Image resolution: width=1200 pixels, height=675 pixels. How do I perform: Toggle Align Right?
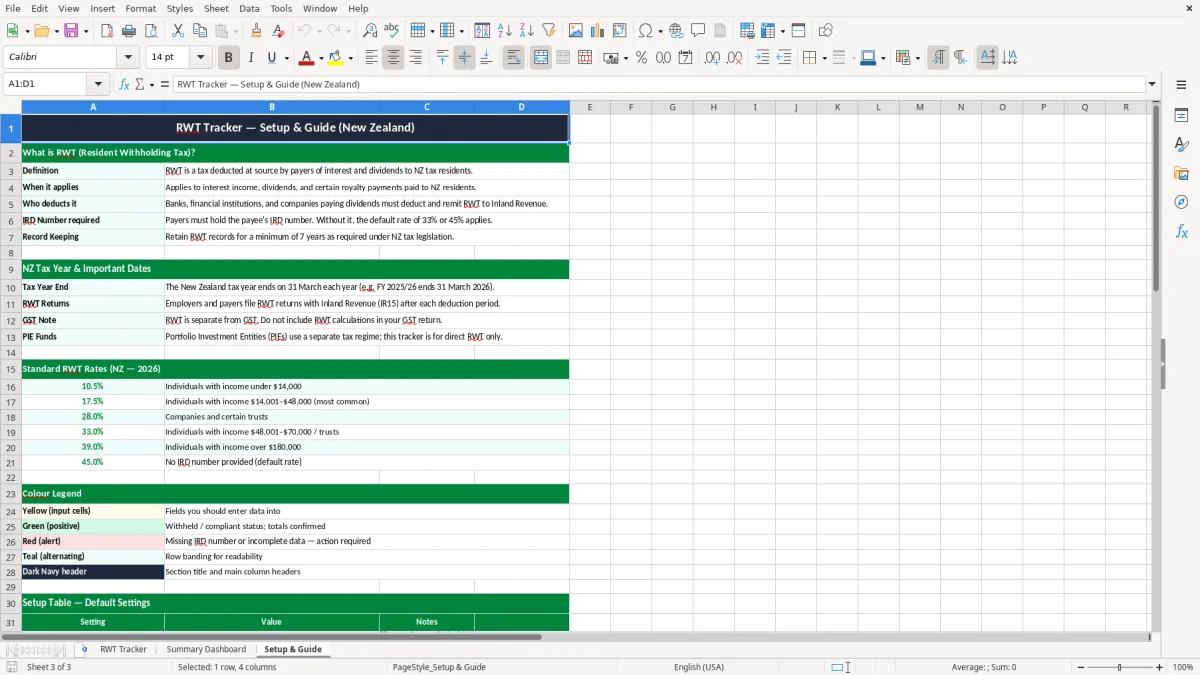tap(415, 58)
